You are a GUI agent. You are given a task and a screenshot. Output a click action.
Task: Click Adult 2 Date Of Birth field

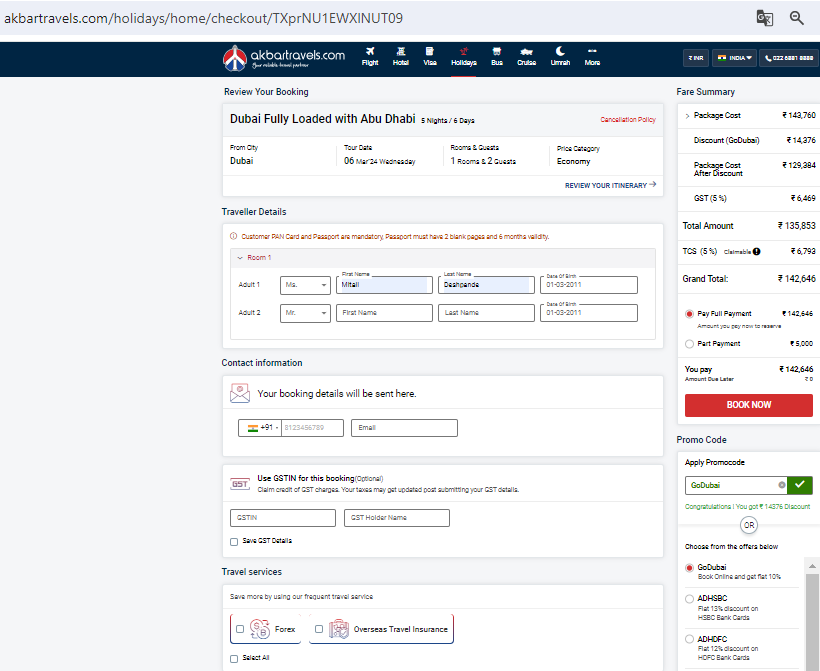click(x=588, y=313)
